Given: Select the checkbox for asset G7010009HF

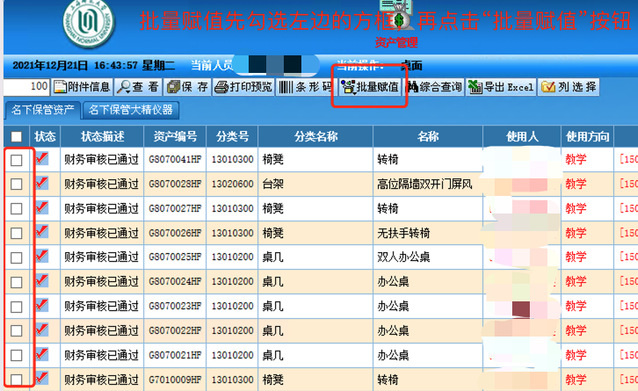Looking at the screenshot, I should coord(17,380).
